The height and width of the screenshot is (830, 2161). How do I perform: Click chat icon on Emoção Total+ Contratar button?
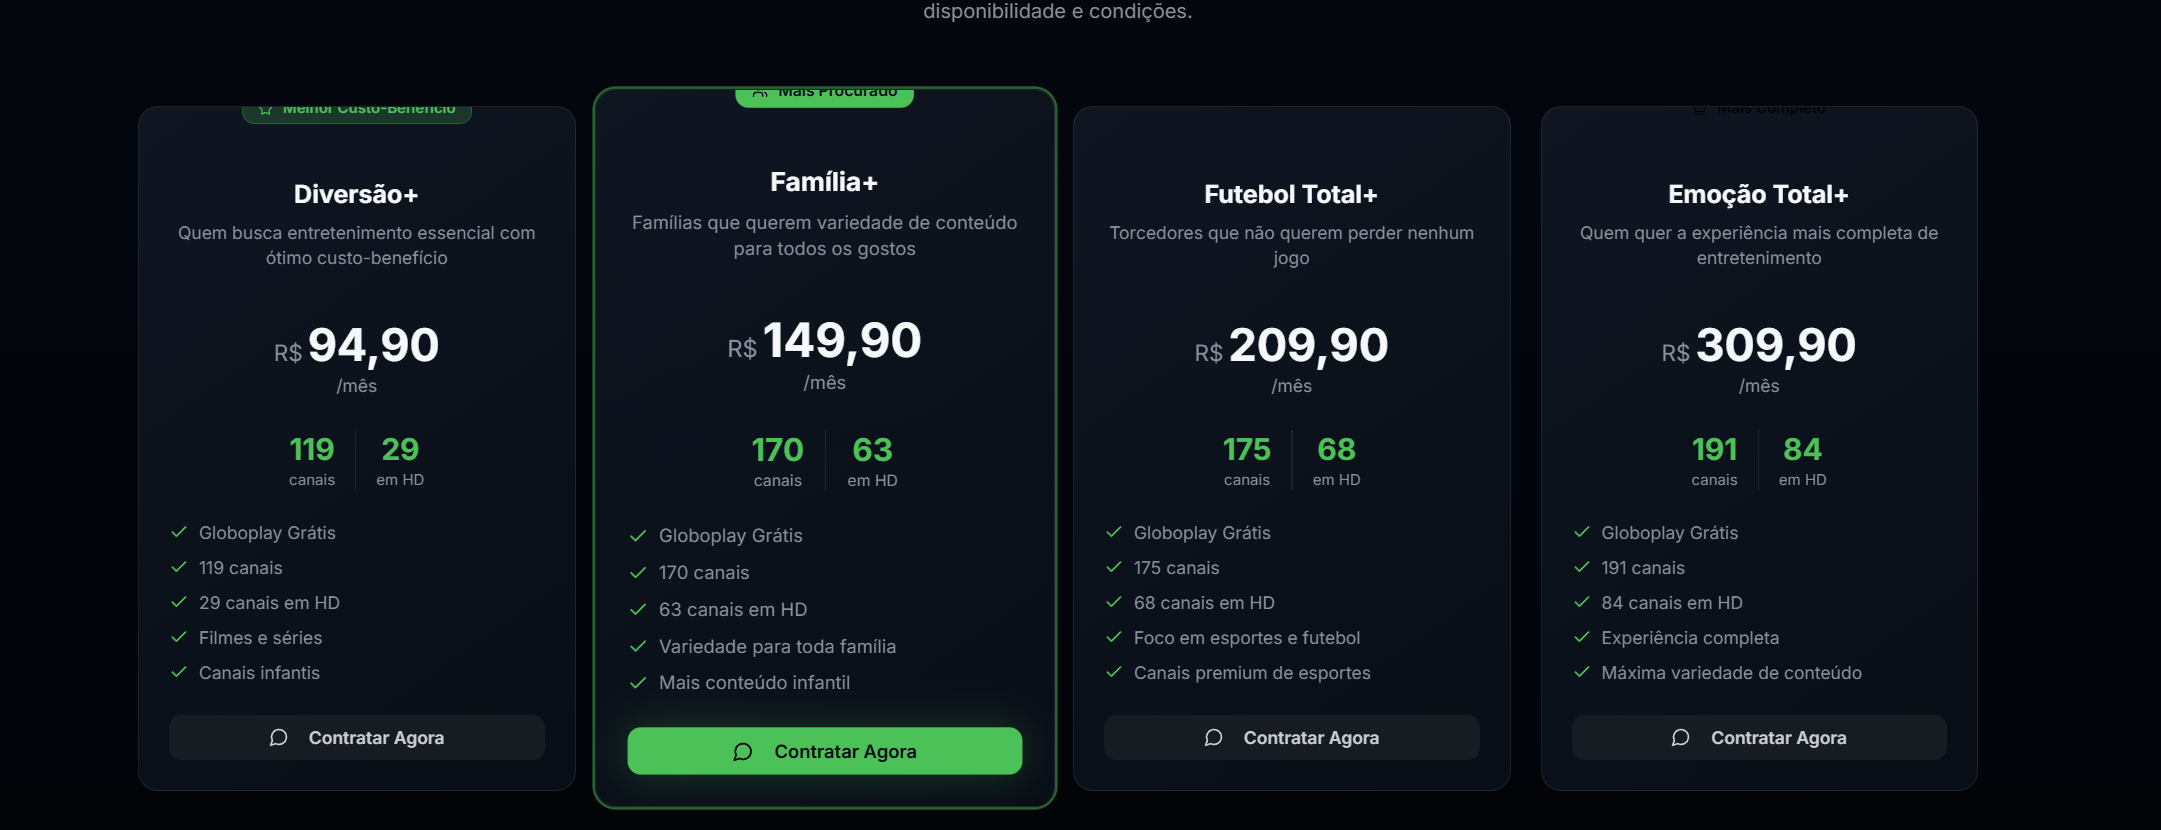(x=1681, y=738)
